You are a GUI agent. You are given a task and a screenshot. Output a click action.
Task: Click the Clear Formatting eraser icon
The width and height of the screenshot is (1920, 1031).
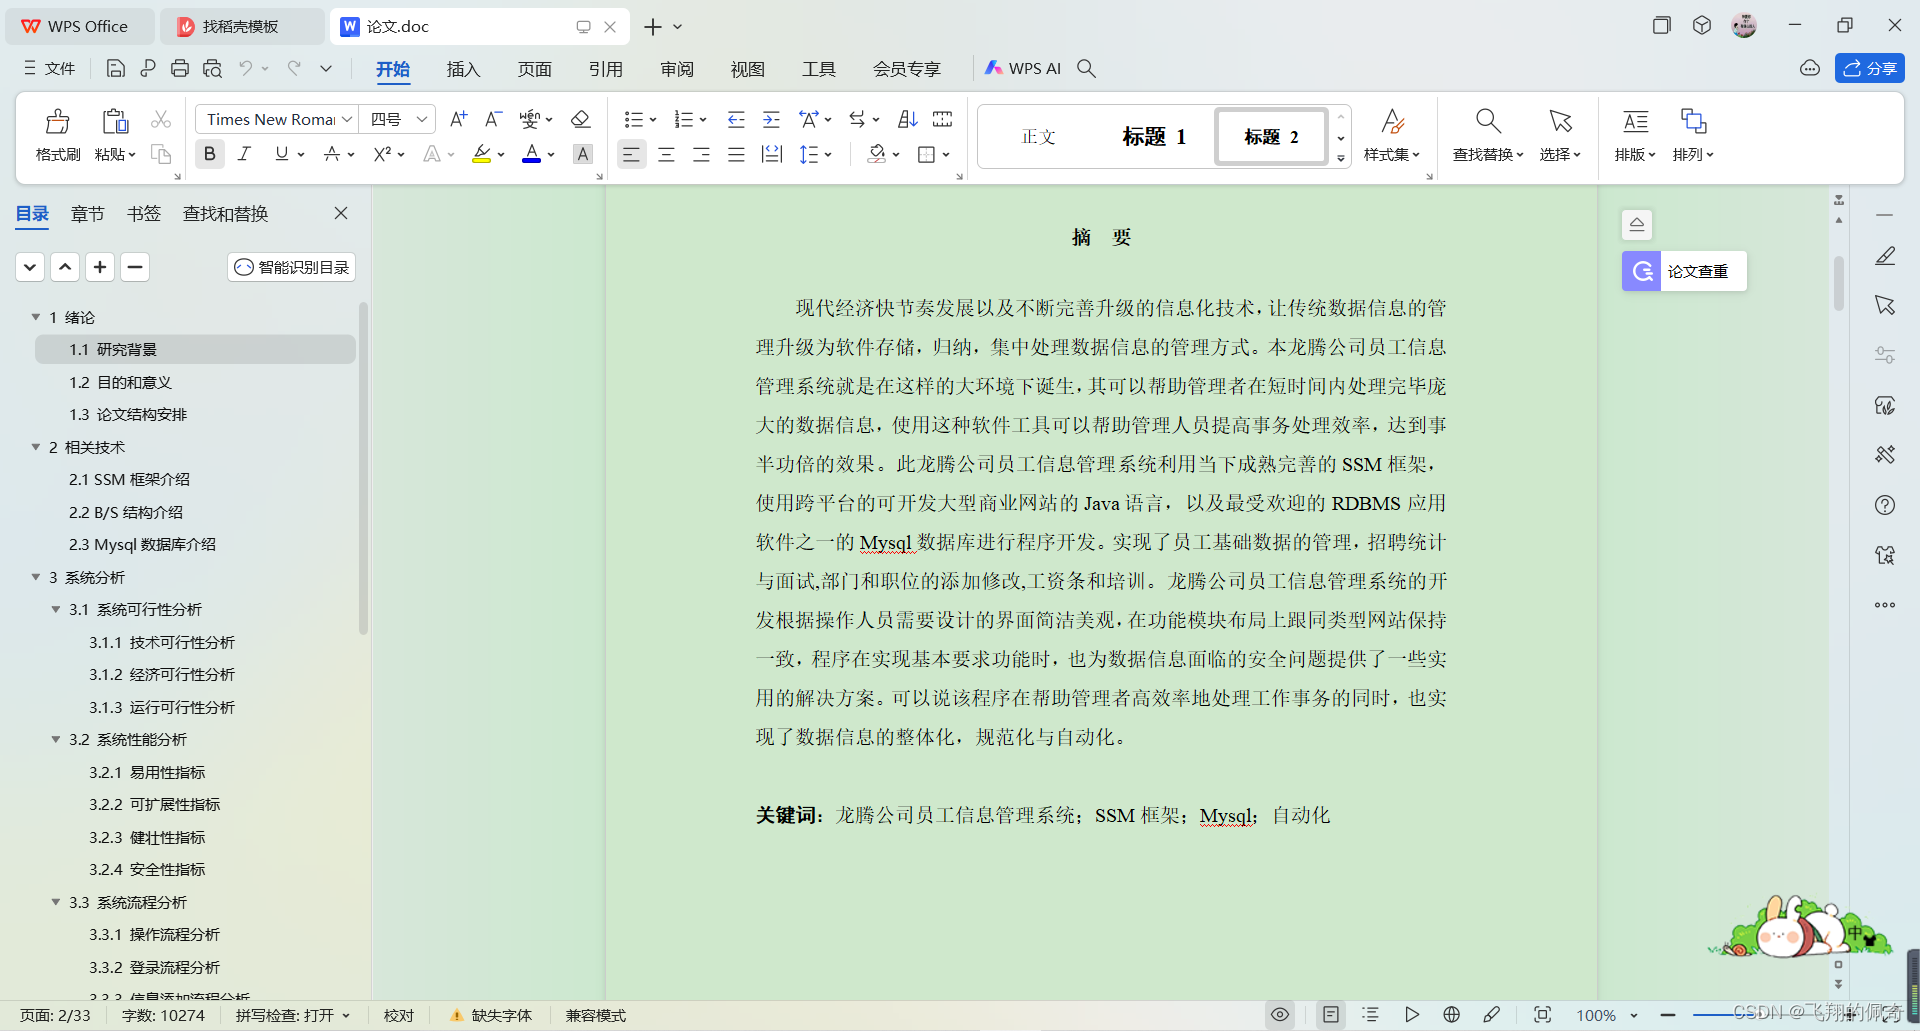pos(580,119)
